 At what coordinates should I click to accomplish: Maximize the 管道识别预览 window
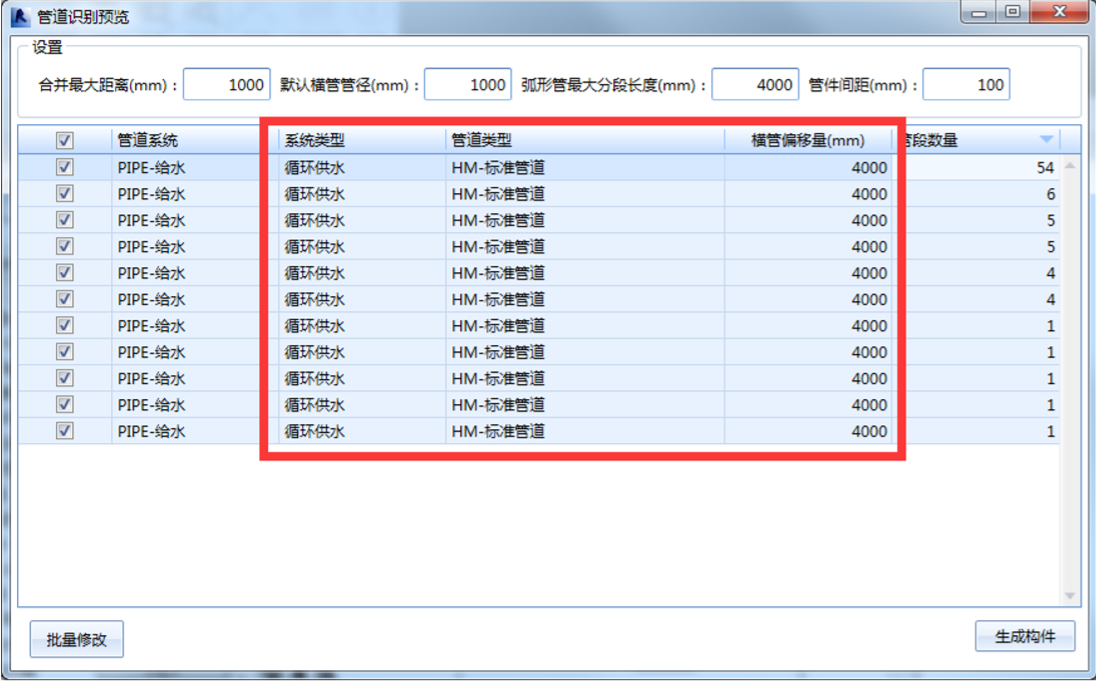pos(1012,12)
